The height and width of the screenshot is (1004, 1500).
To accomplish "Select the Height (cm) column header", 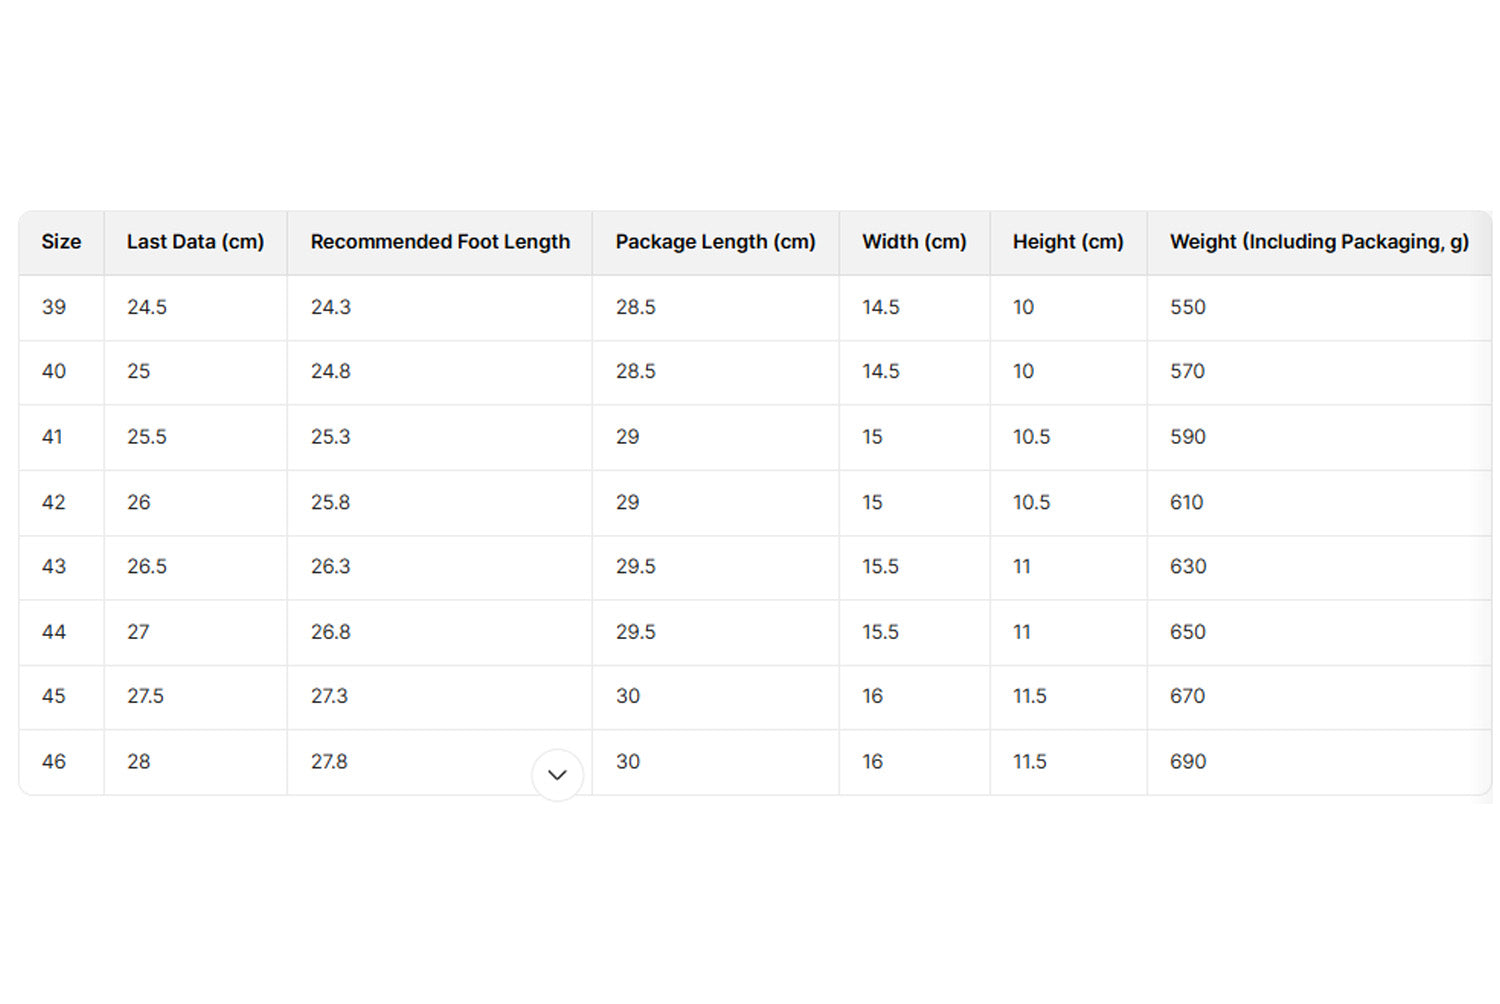I will point(1068,242).
